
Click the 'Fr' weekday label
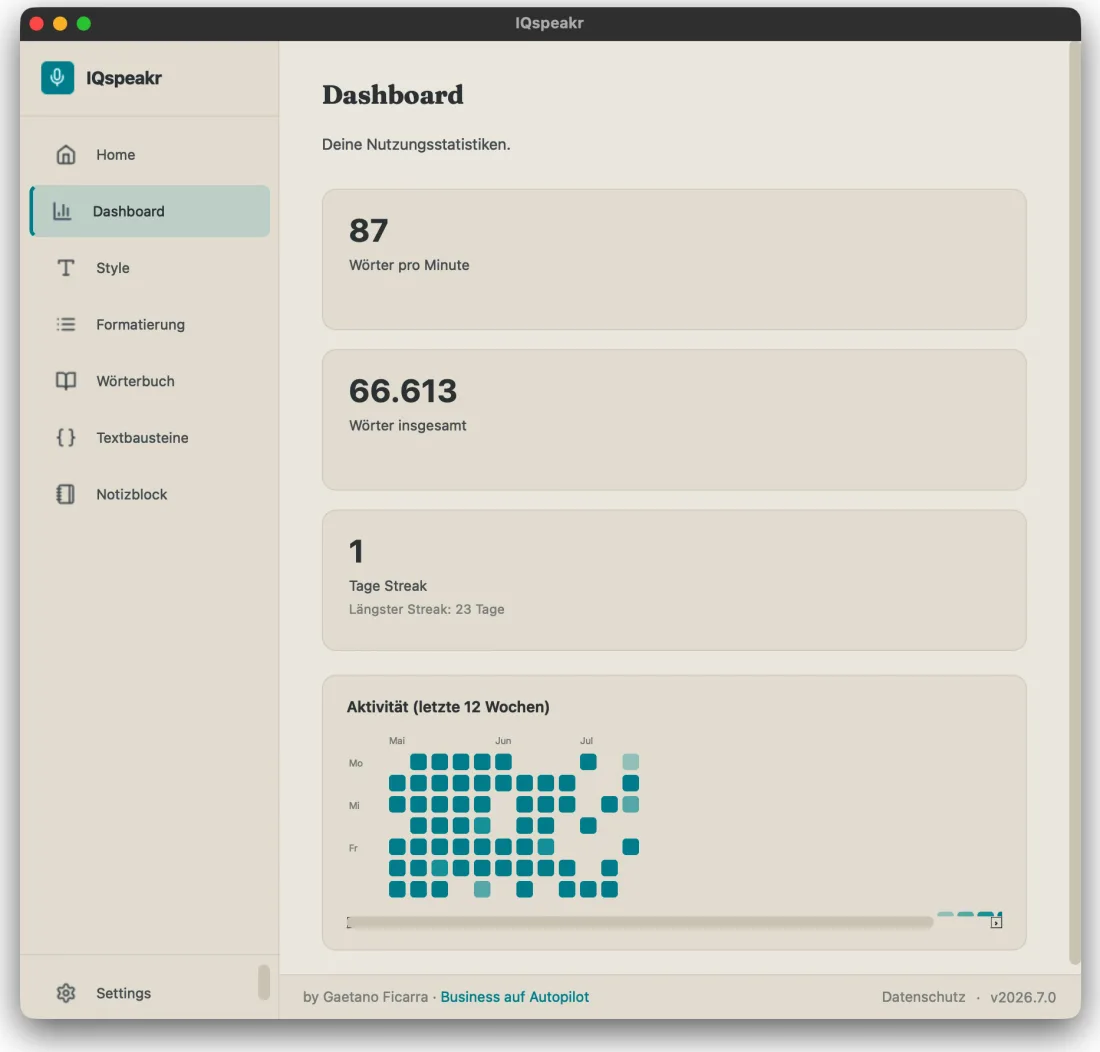tap(354, 848)
